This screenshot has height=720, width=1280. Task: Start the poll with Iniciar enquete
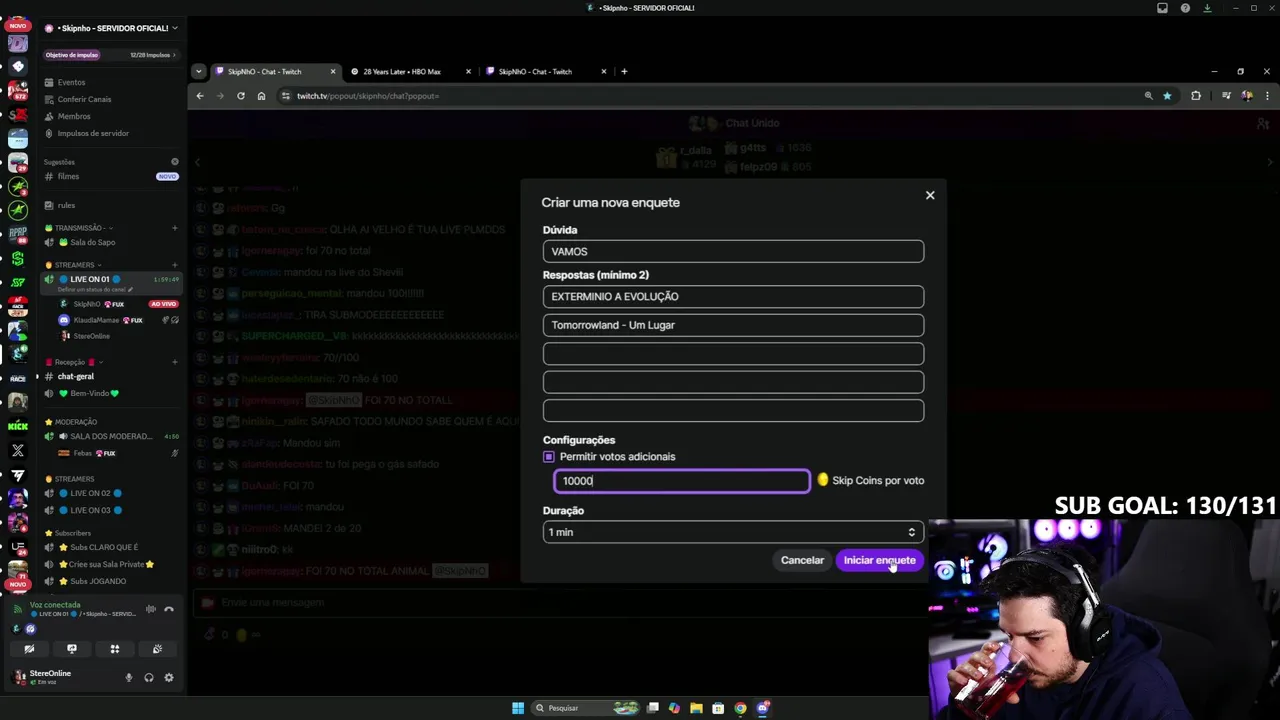click(x=879, y=560)
